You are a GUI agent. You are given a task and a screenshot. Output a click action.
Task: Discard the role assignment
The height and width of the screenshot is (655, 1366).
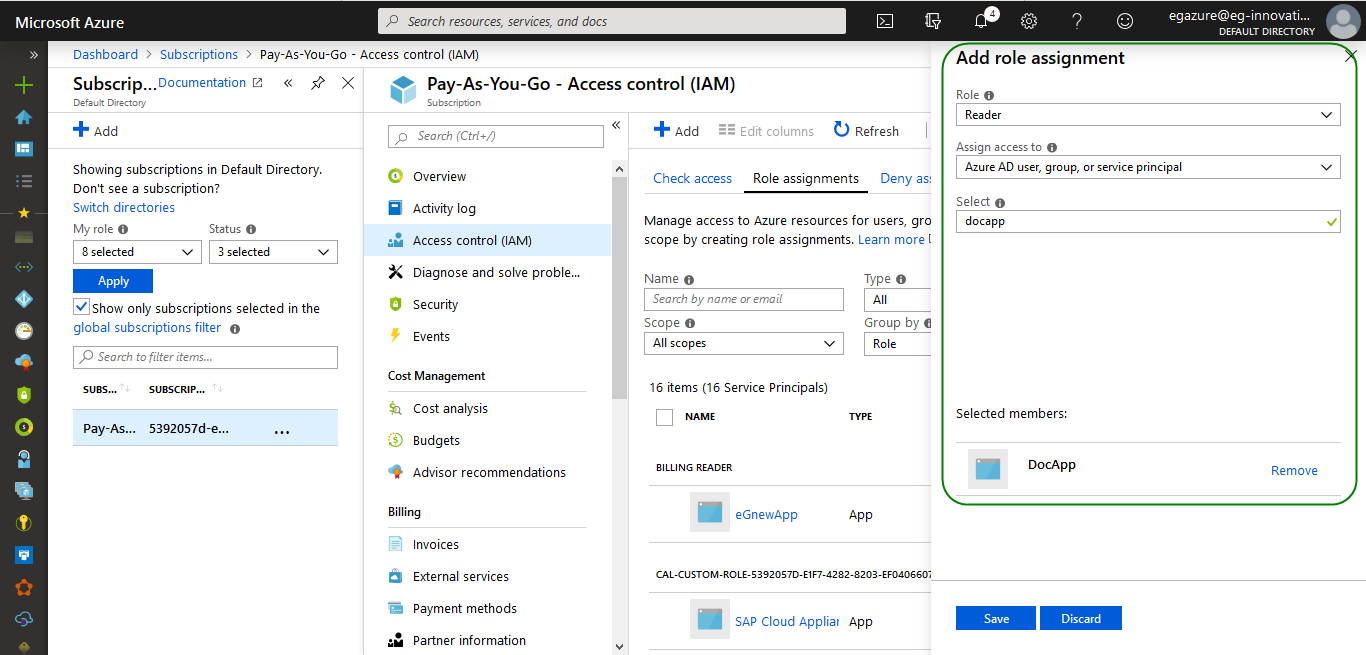click(x=1081, y=618)
